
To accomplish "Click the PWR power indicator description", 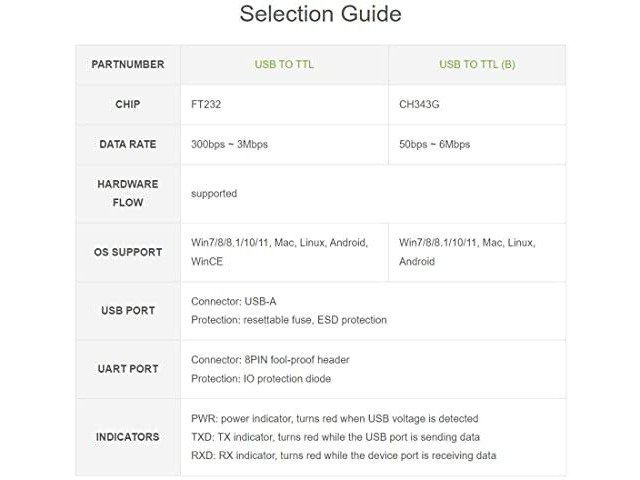I will click(x=335, y=419).
